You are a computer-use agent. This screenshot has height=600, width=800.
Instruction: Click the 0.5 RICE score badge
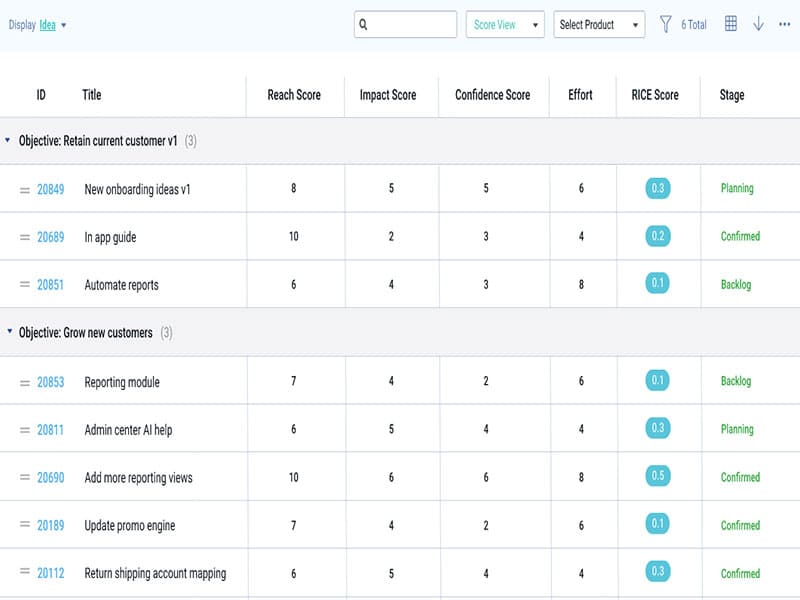click(658, 477)
